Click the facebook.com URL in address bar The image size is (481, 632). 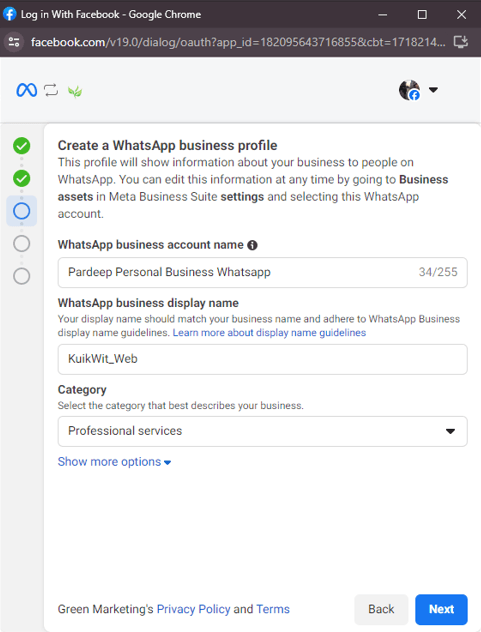(x=238, y=42)
